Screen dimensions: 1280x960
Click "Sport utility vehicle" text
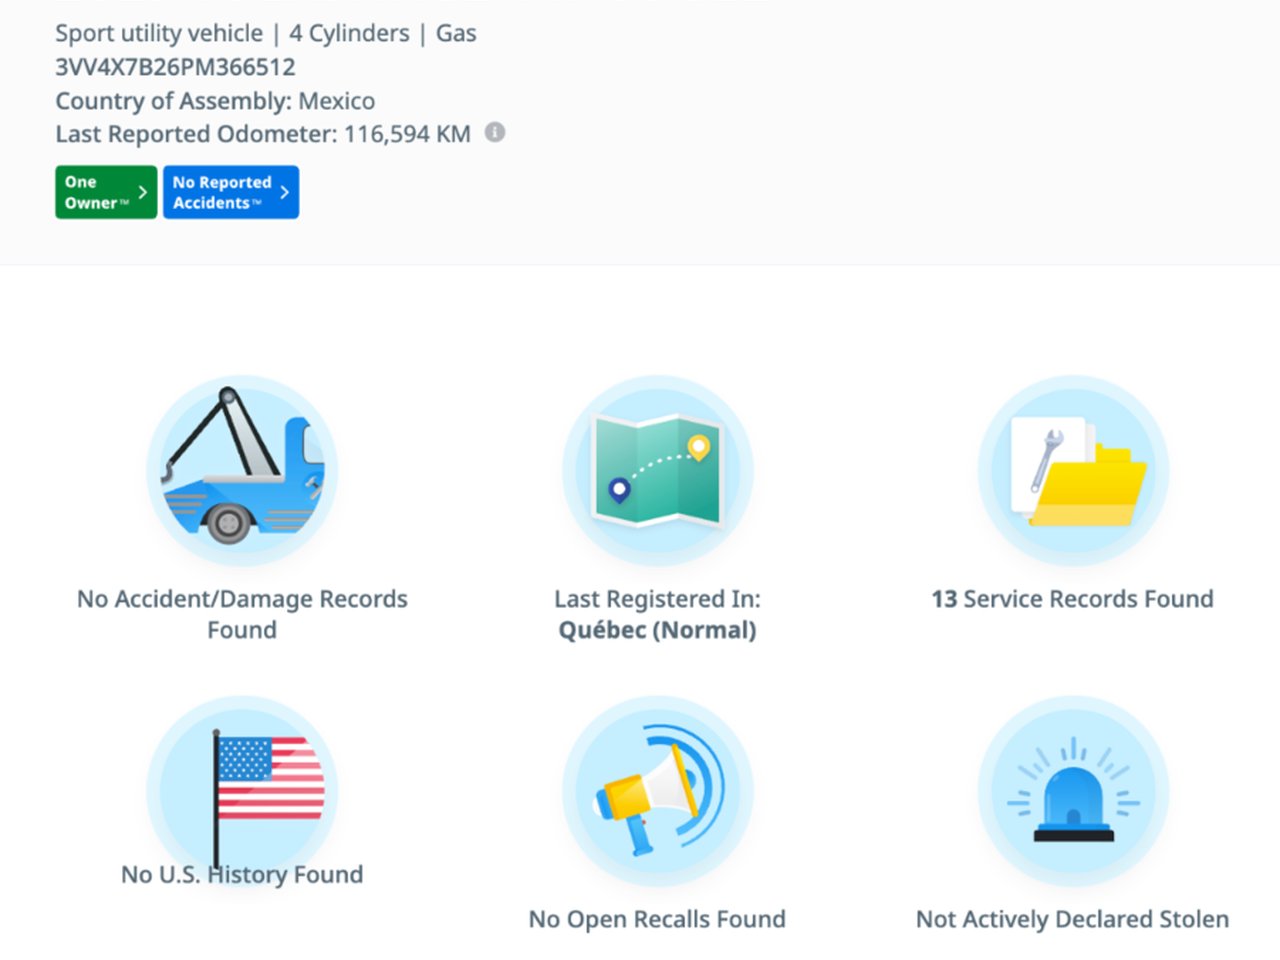[x=159, y=33]
